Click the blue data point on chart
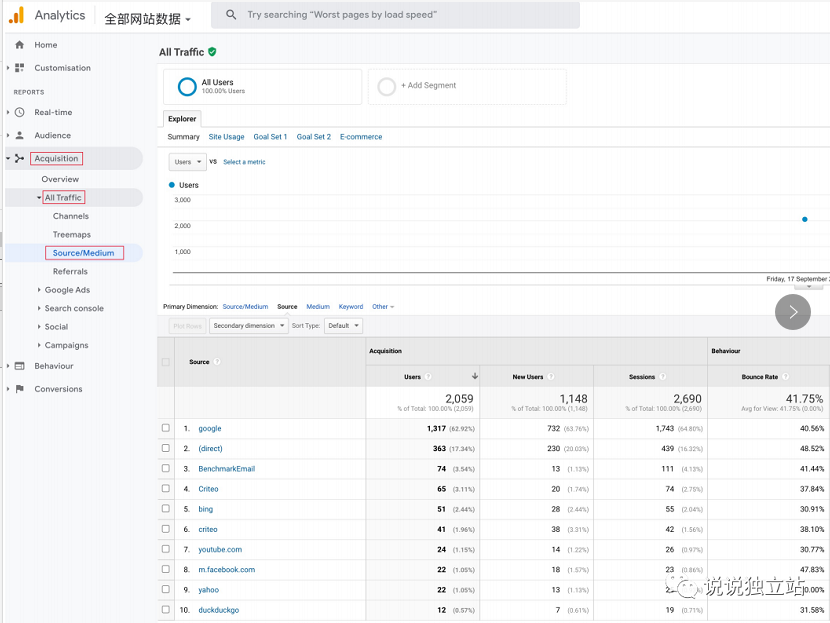The width and height of the screenshot is (830, 623). click(x=805, y=219)
